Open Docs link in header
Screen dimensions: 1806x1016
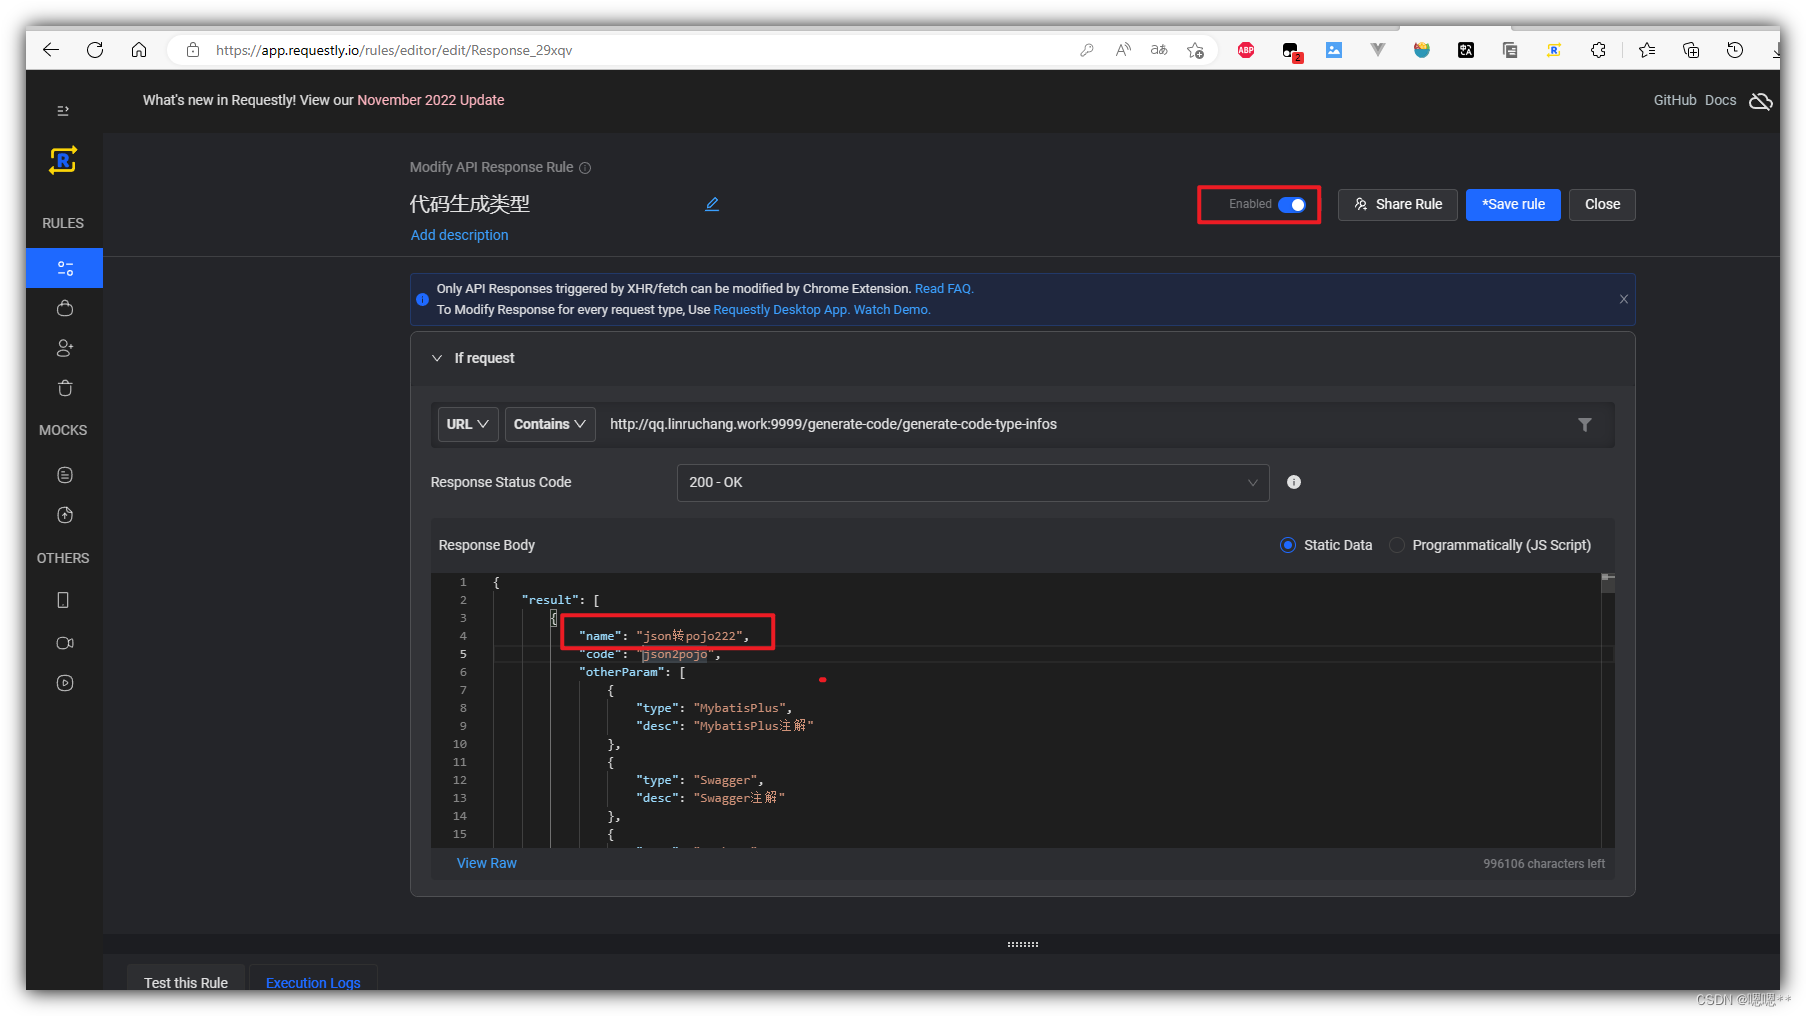point(1720,100)
